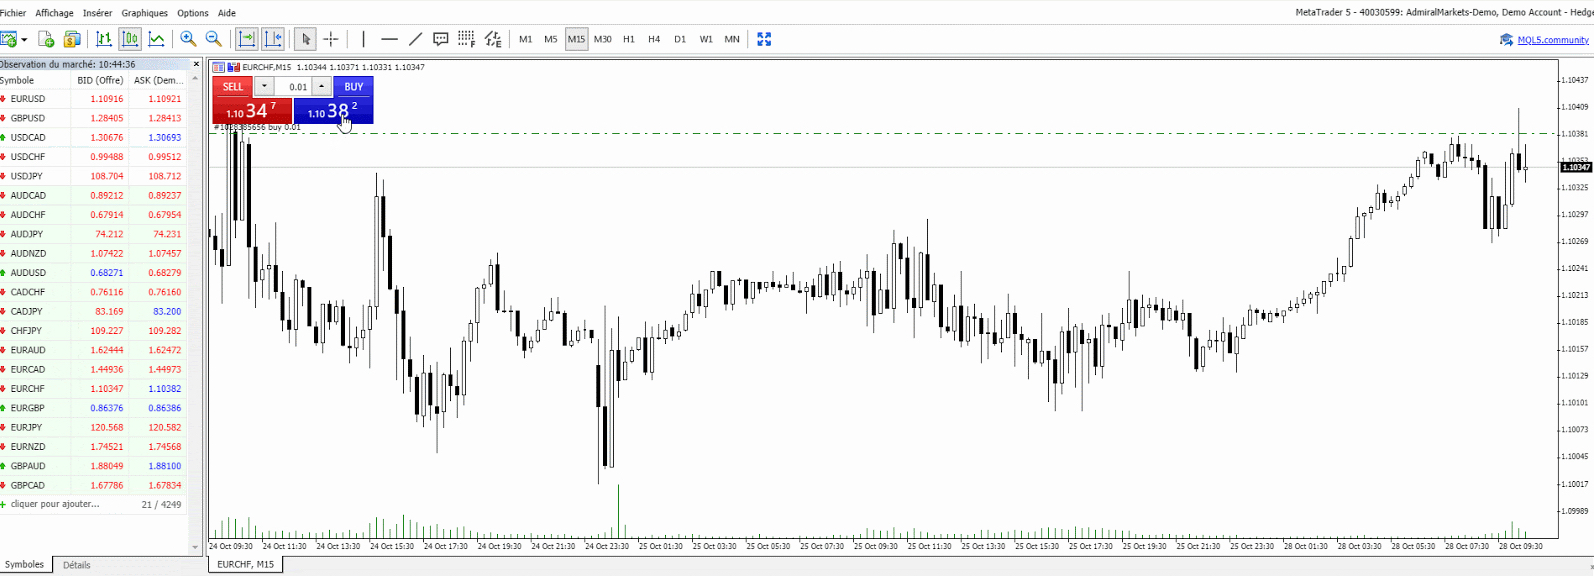Open the Affichage menu
This screenshot has width=1594, height=576.
(x=54, y=13)
